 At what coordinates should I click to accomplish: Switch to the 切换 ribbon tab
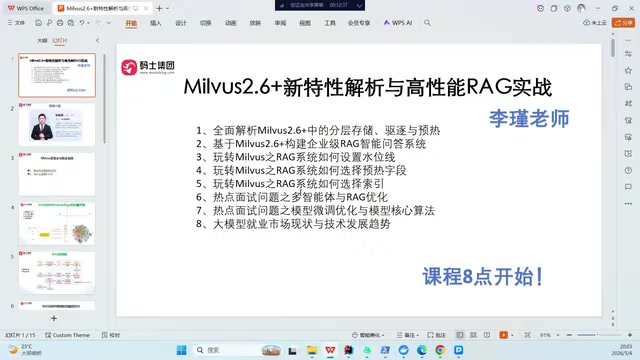(x=206, y=23)
